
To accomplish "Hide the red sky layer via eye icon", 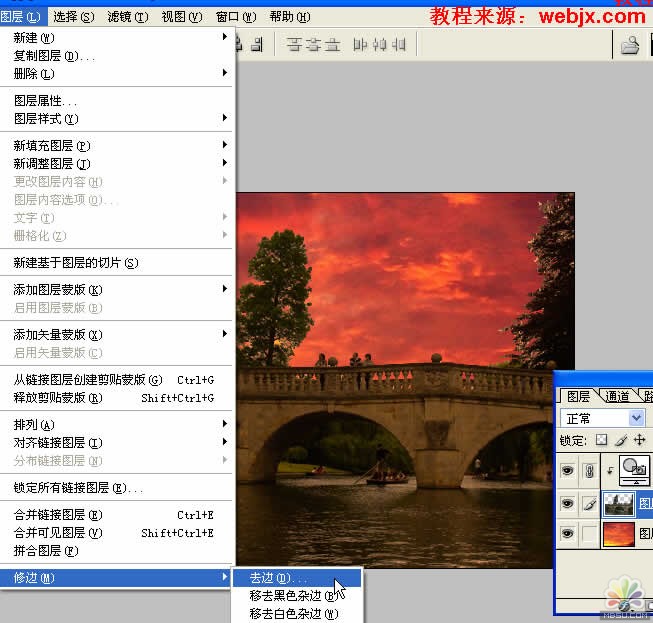I will [x=567, y=533].
